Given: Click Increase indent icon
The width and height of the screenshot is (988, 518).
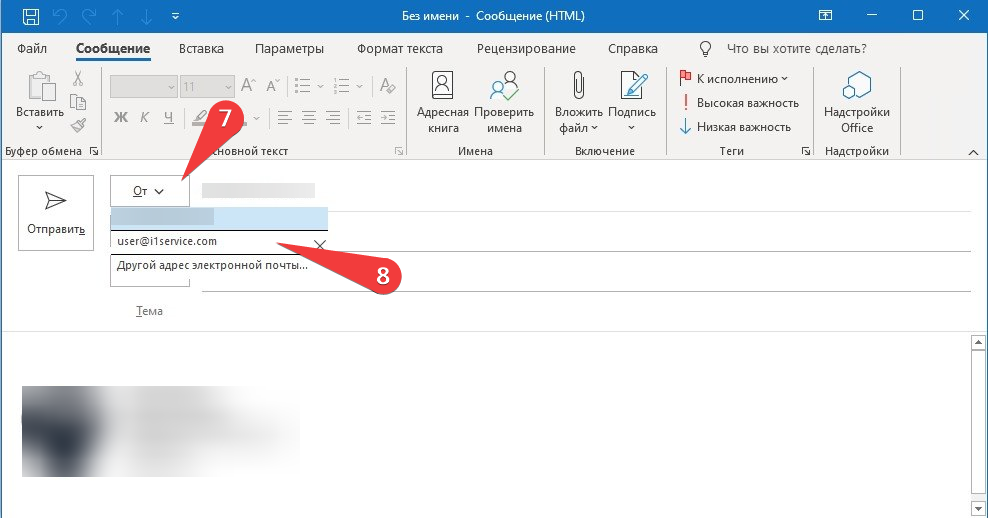Looking at the screenshot, I should 388,117.
